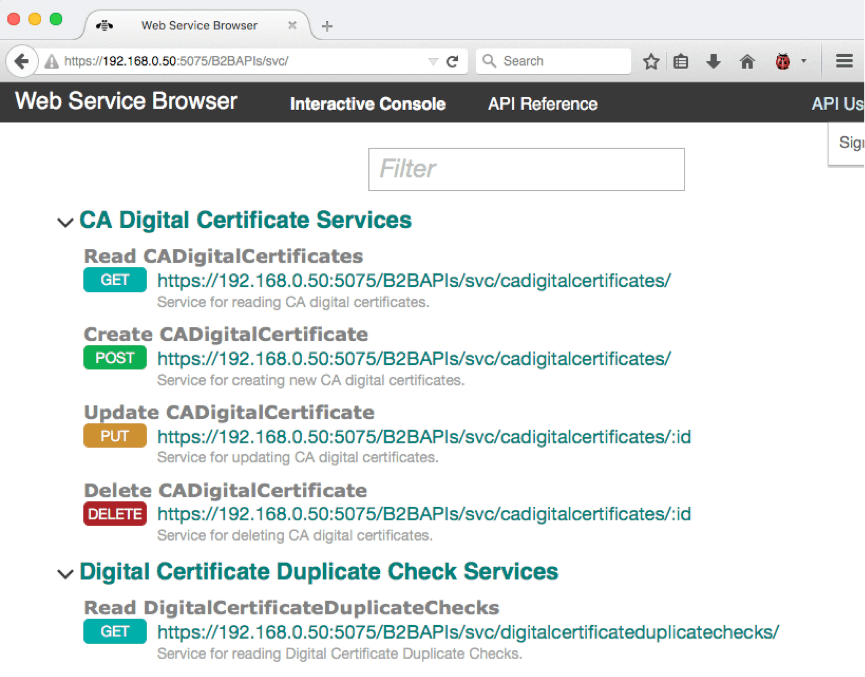The width and height of the screenshot is (865, 677).
Task: Click the Read CADigitalCertificates heading
Action: [223, 256]
